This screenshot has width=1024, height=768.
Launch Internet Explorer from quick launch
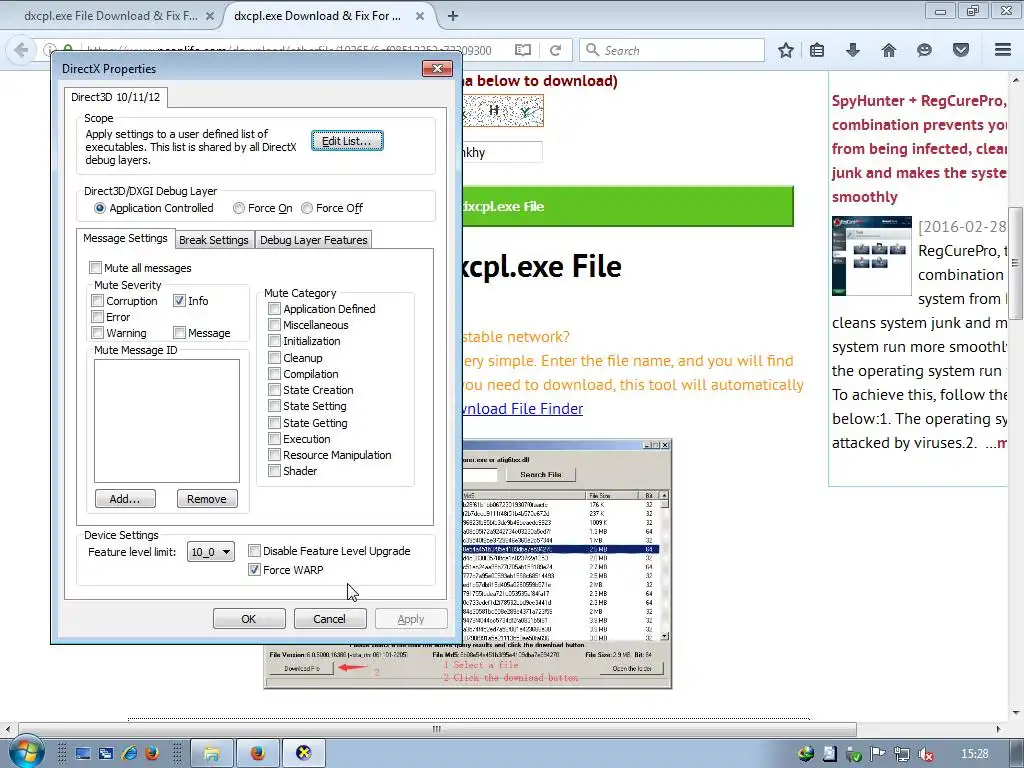(129, 754)
